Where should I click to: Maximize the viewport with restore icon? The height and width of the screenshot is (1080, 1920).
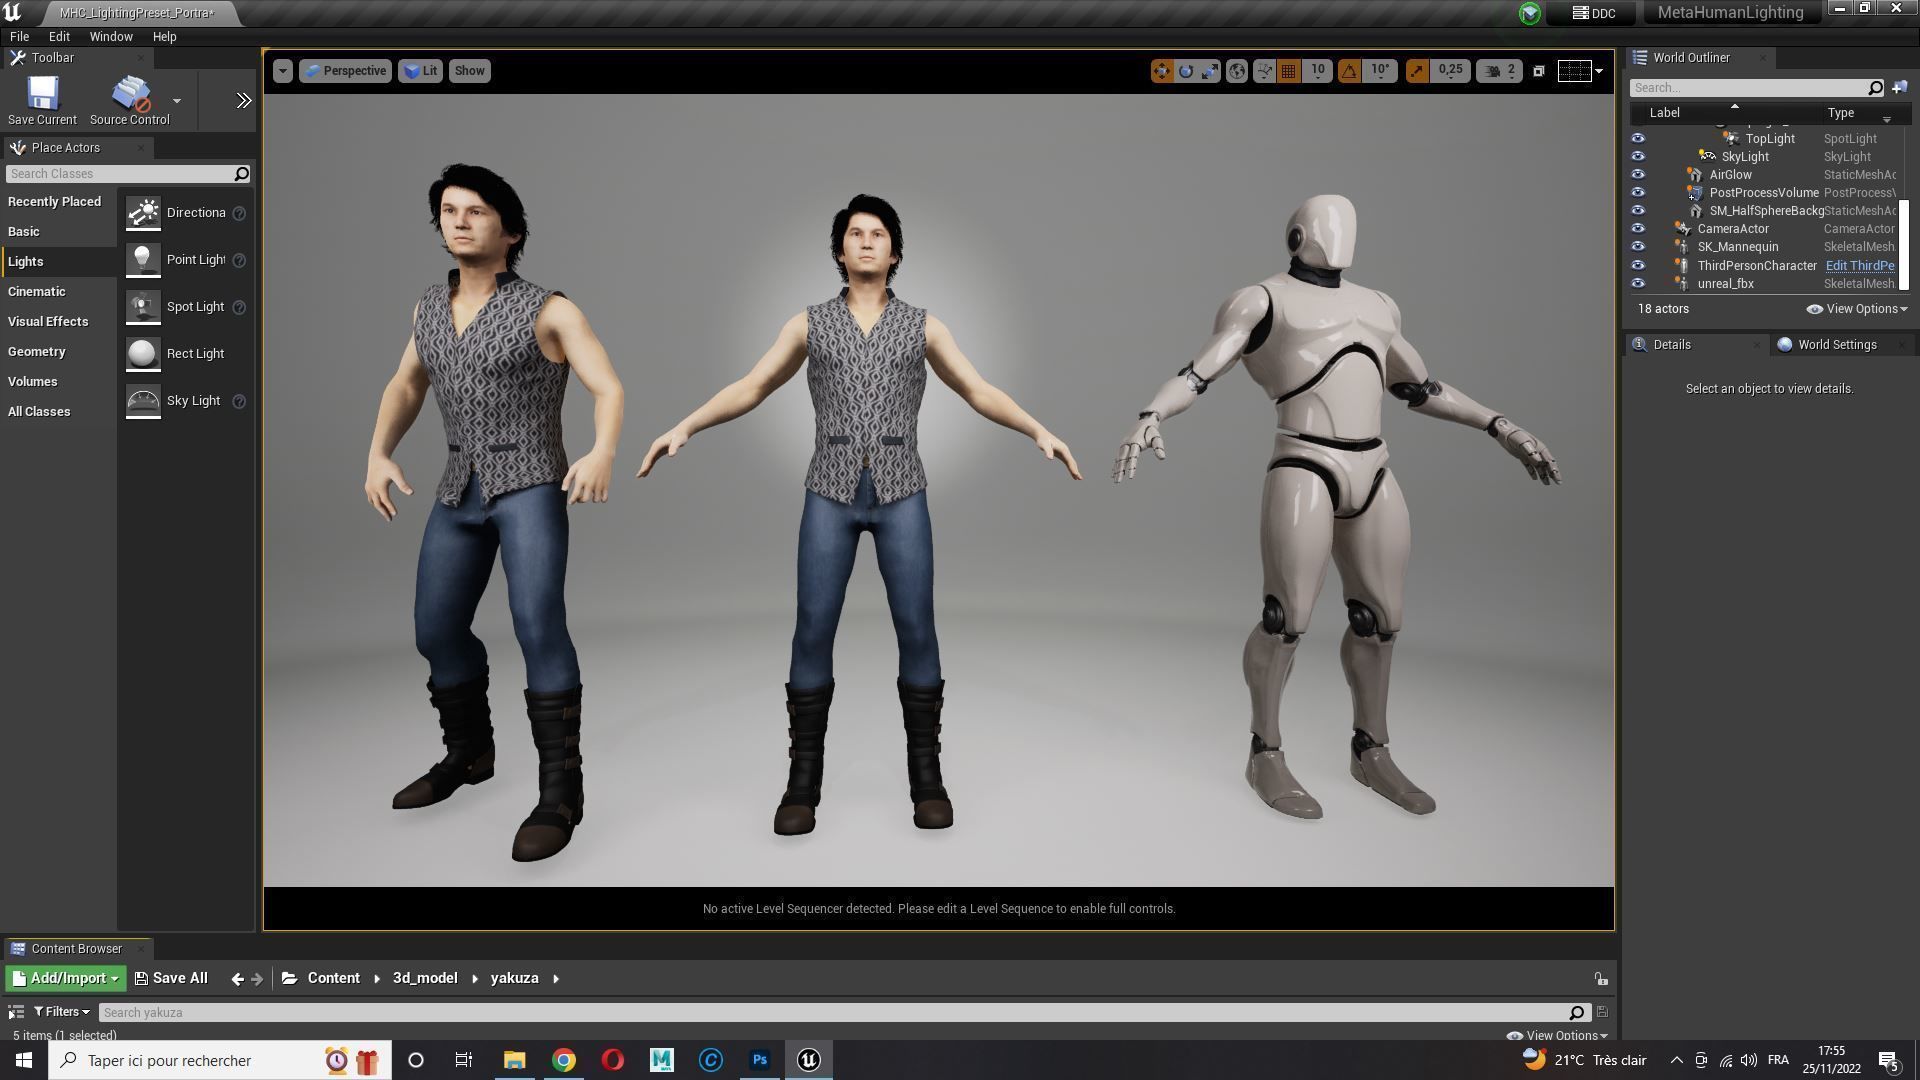[1539, 71]
